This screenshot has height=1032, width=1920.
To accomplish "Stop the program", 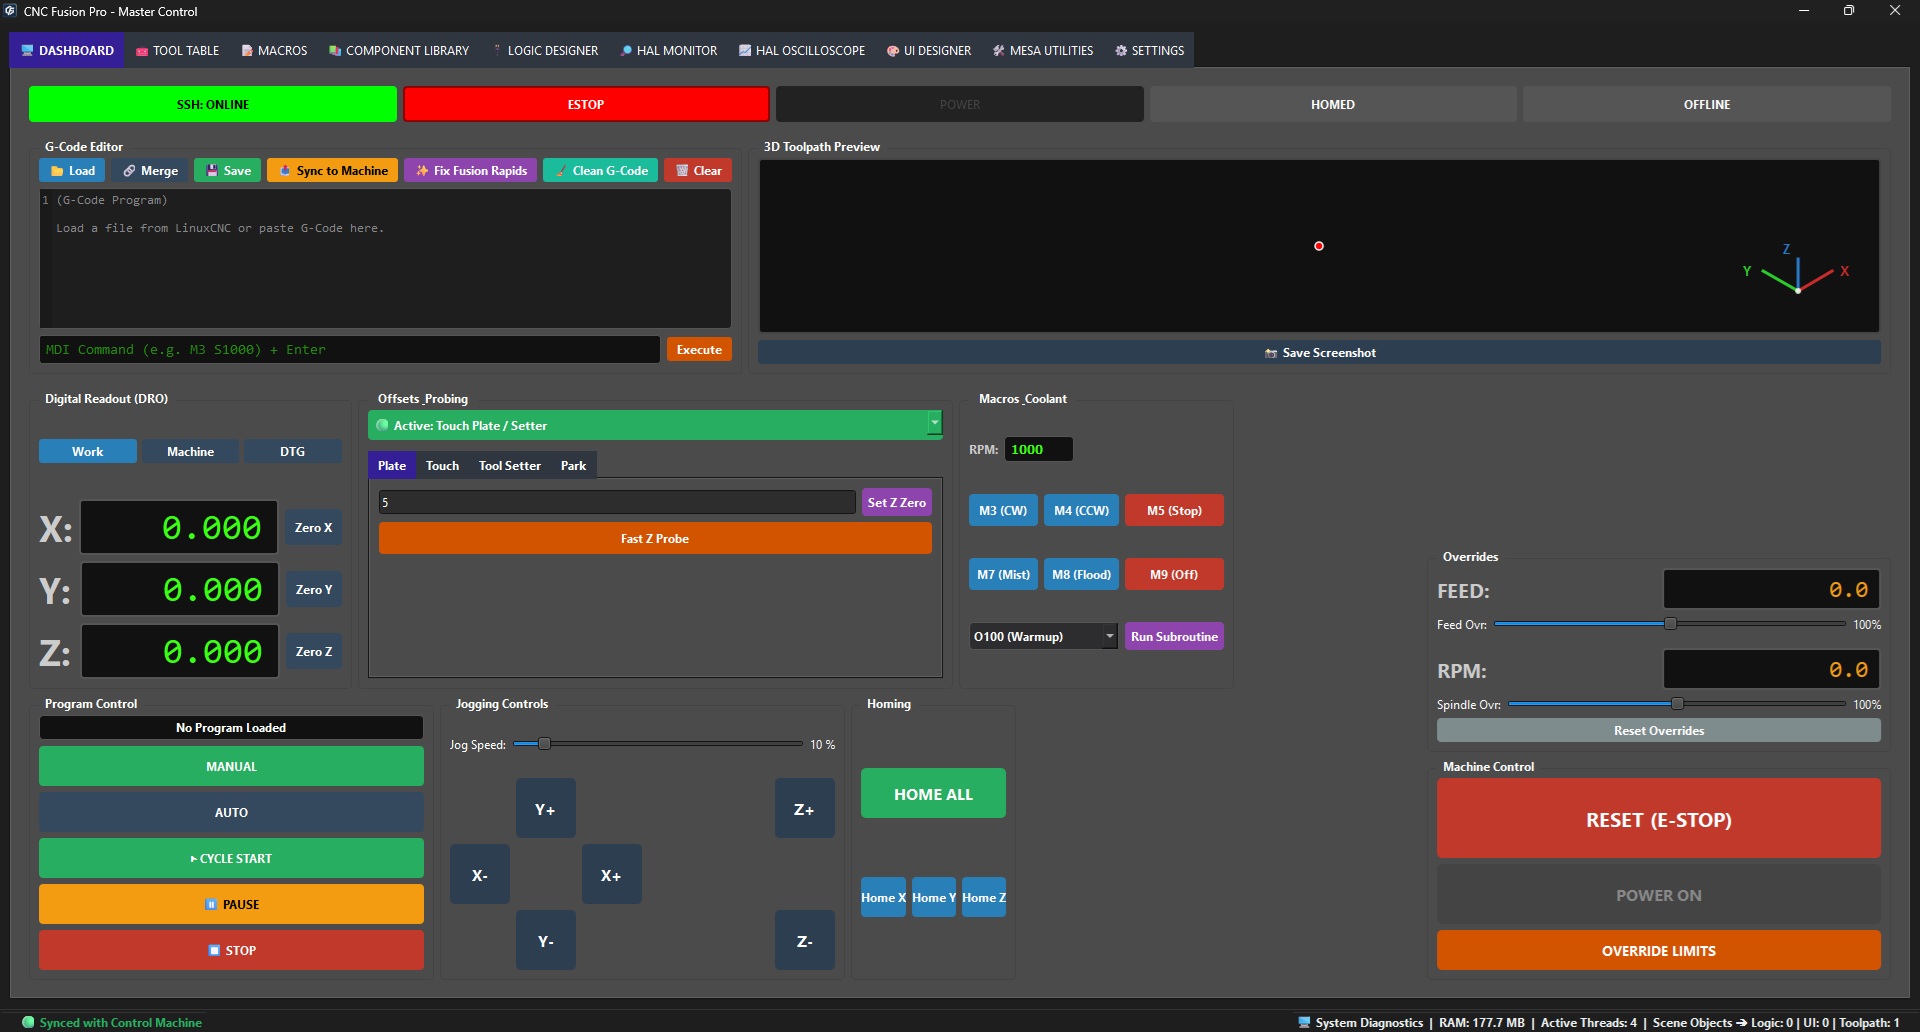I will click(x=231, y=951).
